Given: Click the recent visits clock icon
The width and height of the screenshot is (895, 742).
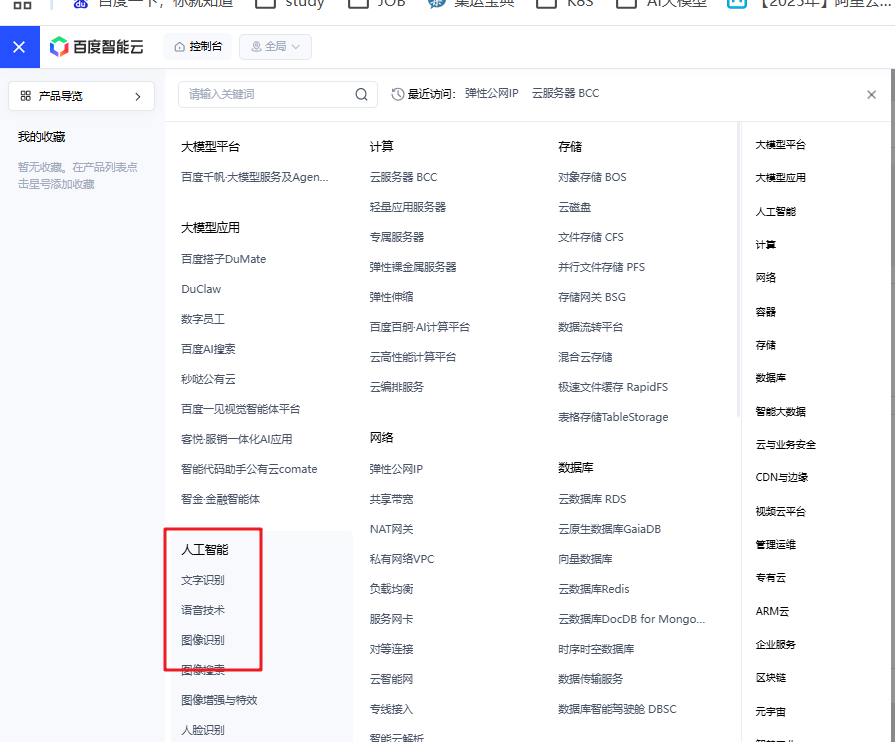Looking at the screenshot, I should click(x=398, y=94).
